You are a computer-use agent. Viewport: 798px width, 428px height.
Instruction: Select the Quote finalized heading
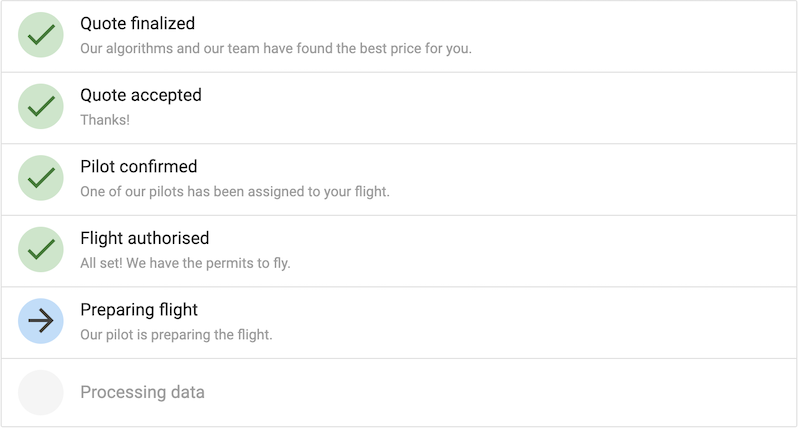tap(137, 23)
